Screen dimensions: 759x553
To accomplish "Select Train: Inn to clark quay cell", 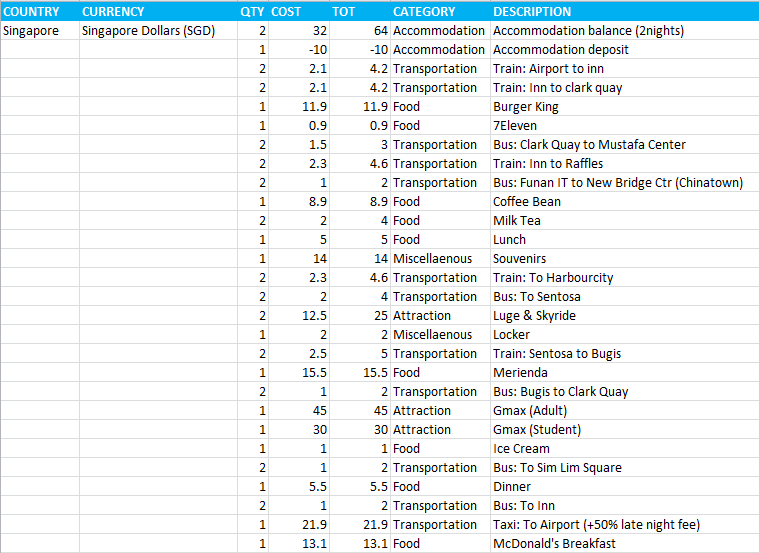I will coord(624,88).
